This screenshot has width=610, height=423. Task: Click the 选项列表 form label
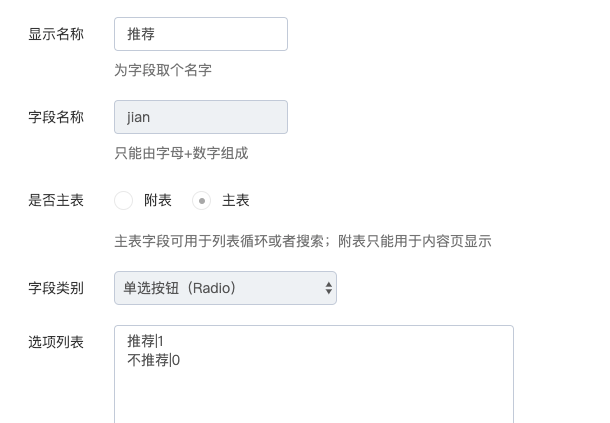pyautogui.click(x=56, y=342)
